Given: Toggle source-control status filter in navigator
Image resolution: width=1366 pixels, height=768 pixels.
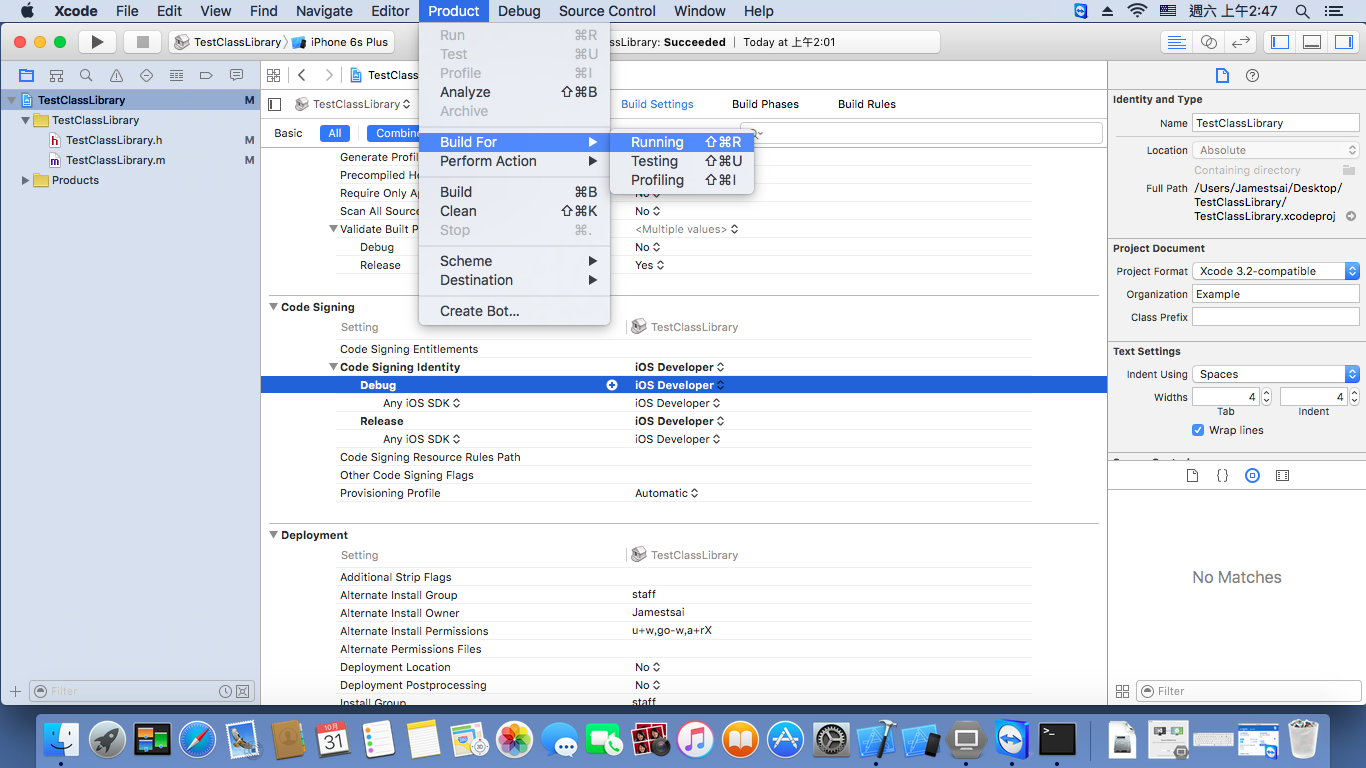Looking at the screenshot, I should (x=242, y=691).
